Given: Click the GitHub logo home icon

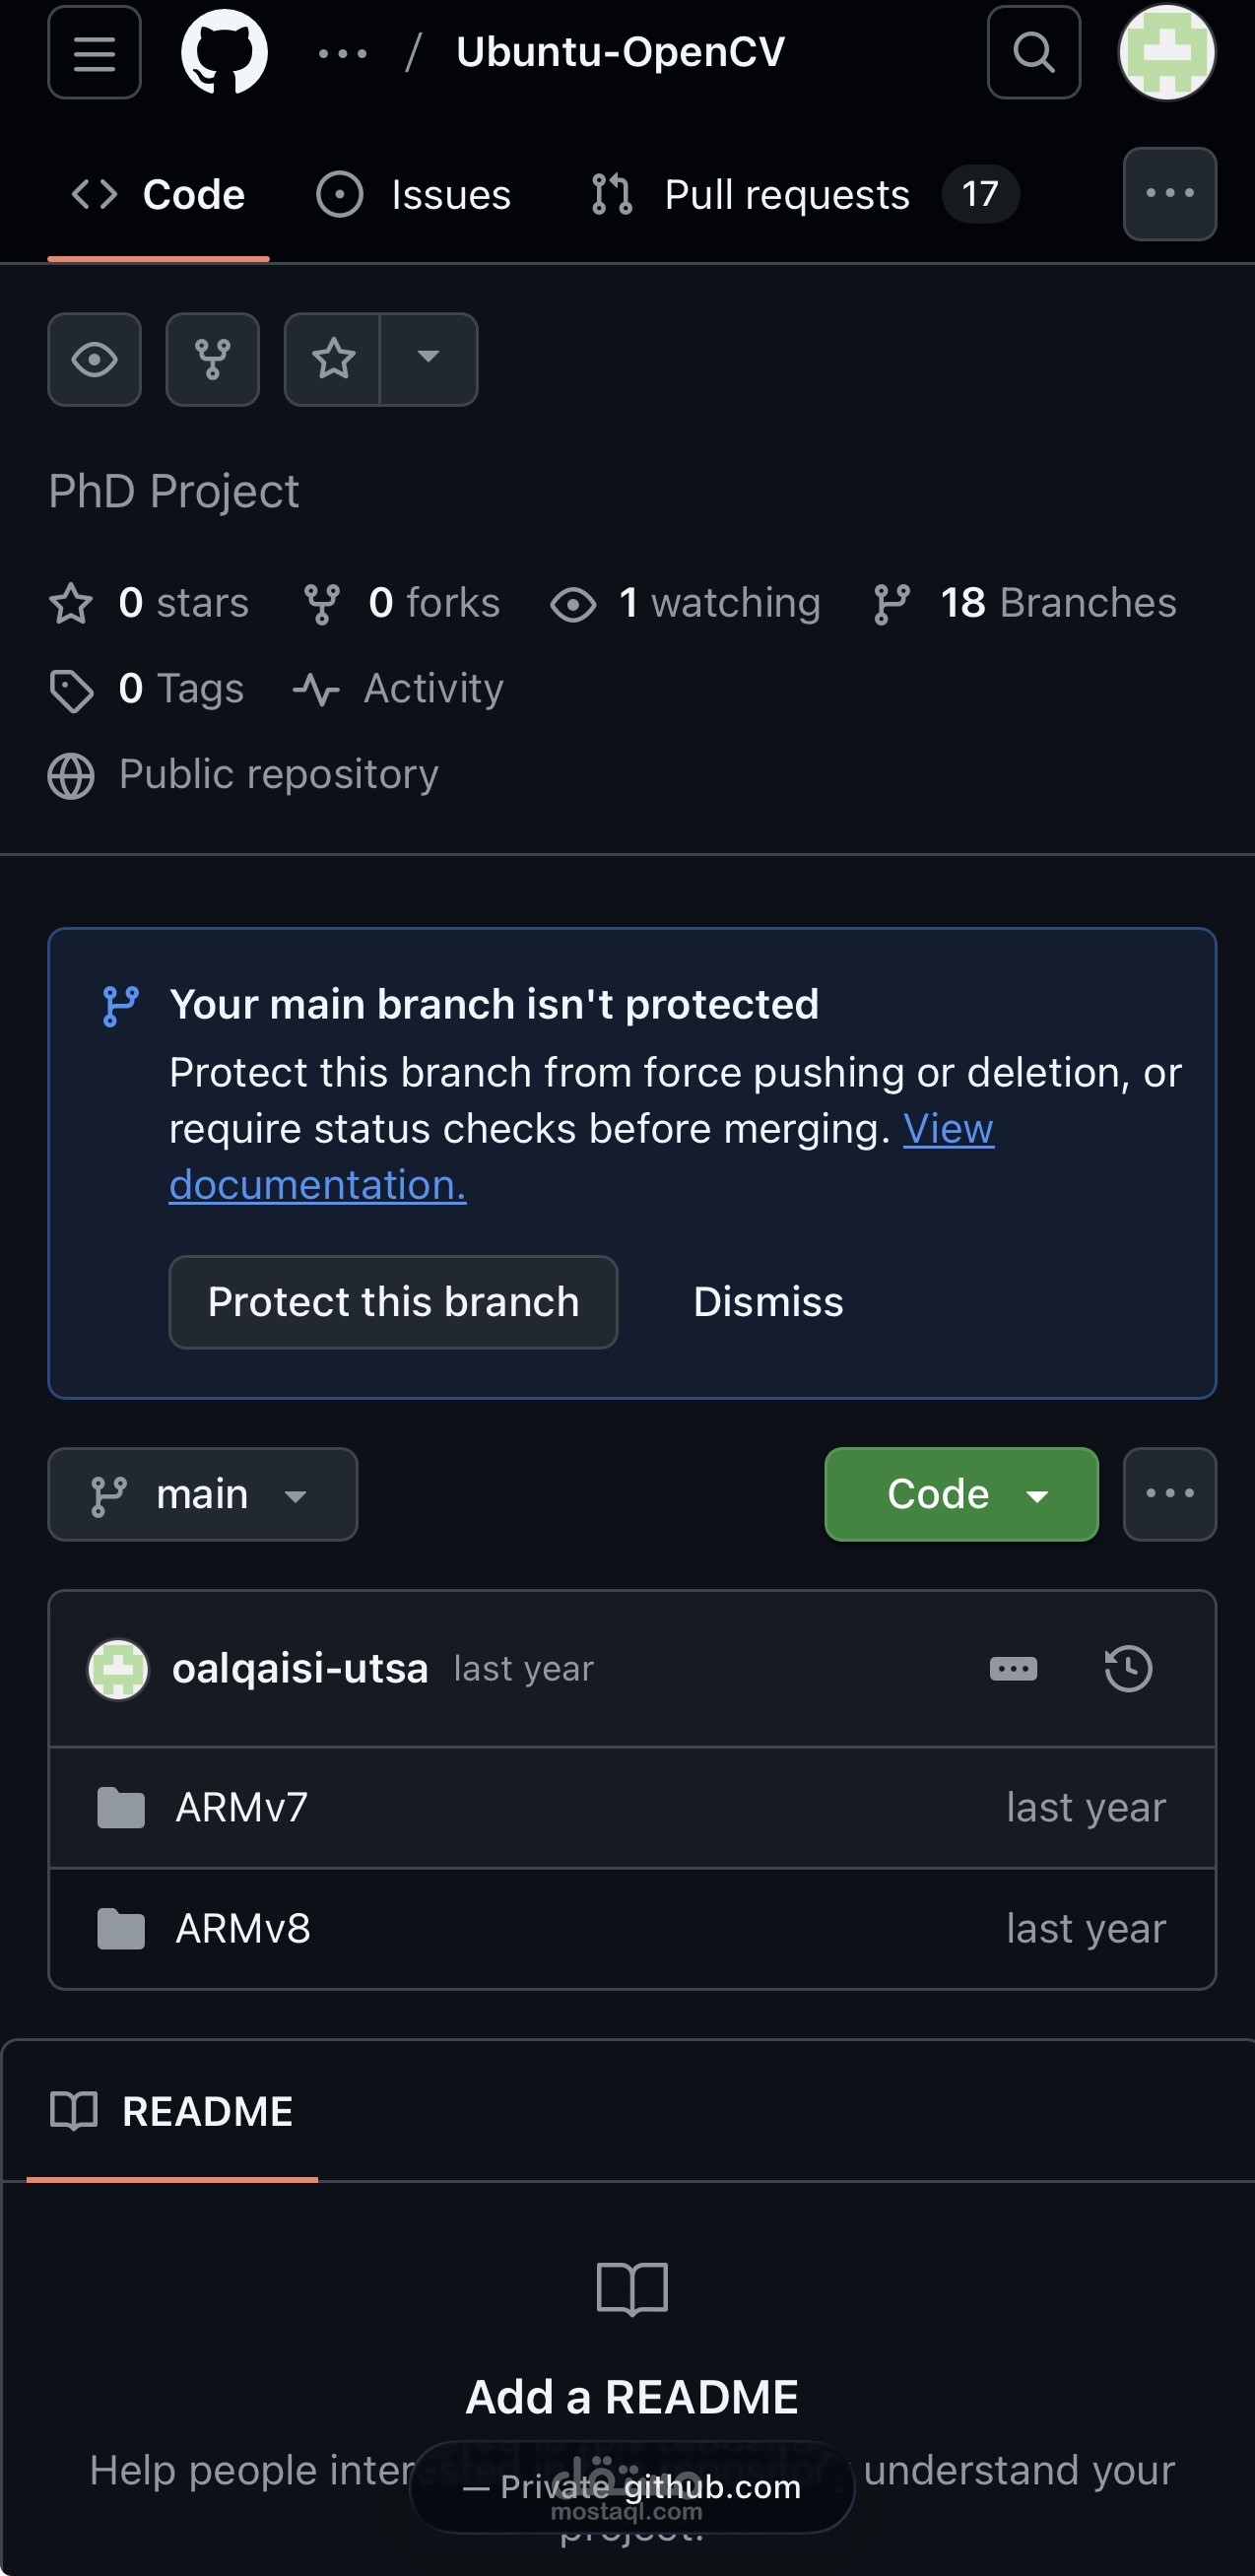Looking at the screenshot, I should (224, 52).
